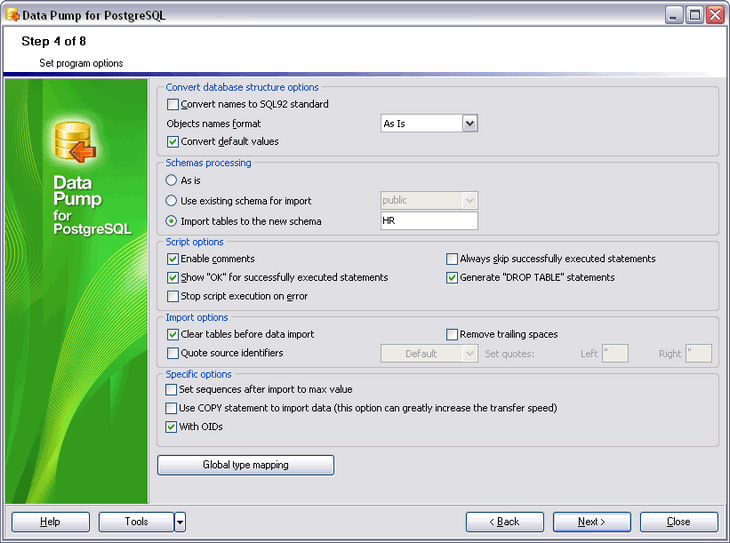Open the Help button
The width and height of the screenshot is (730, 543).
(x=51, y=522)
